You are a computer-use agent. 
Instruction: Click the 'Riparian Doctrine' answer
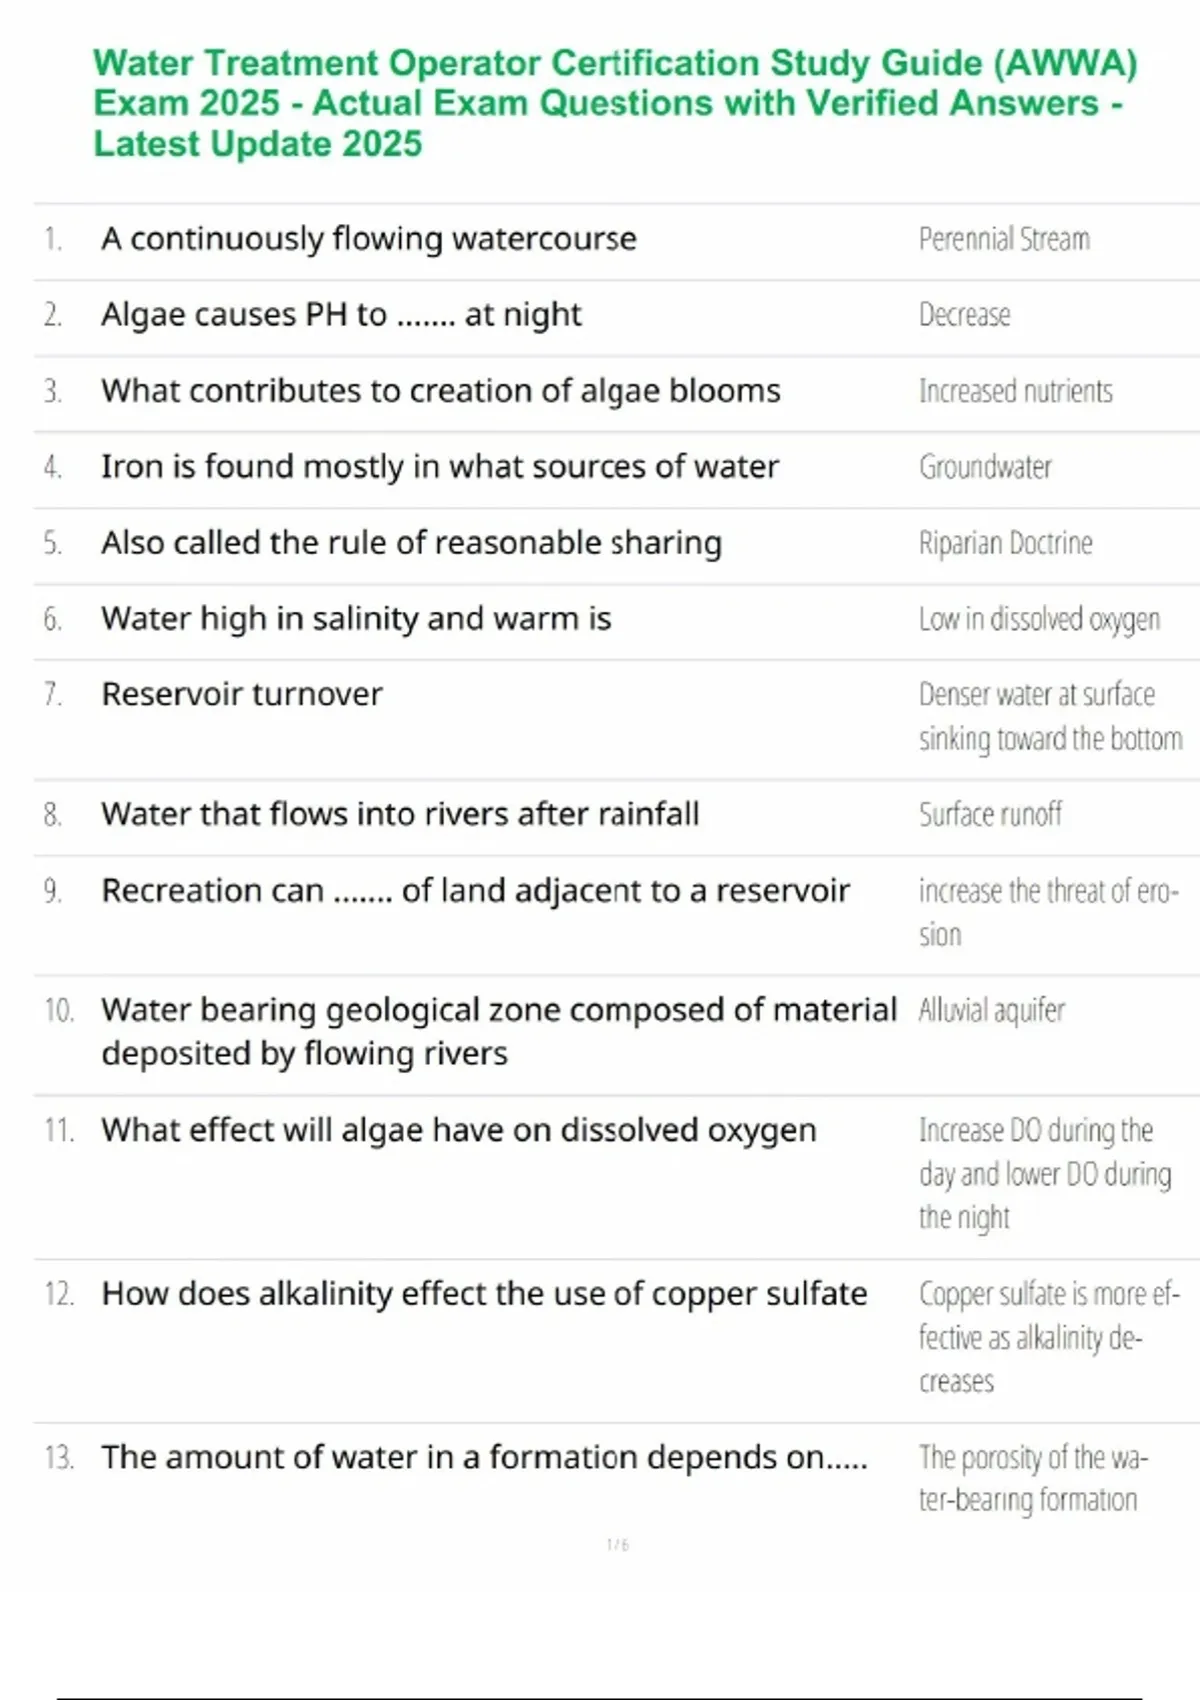click(1005, 543)
